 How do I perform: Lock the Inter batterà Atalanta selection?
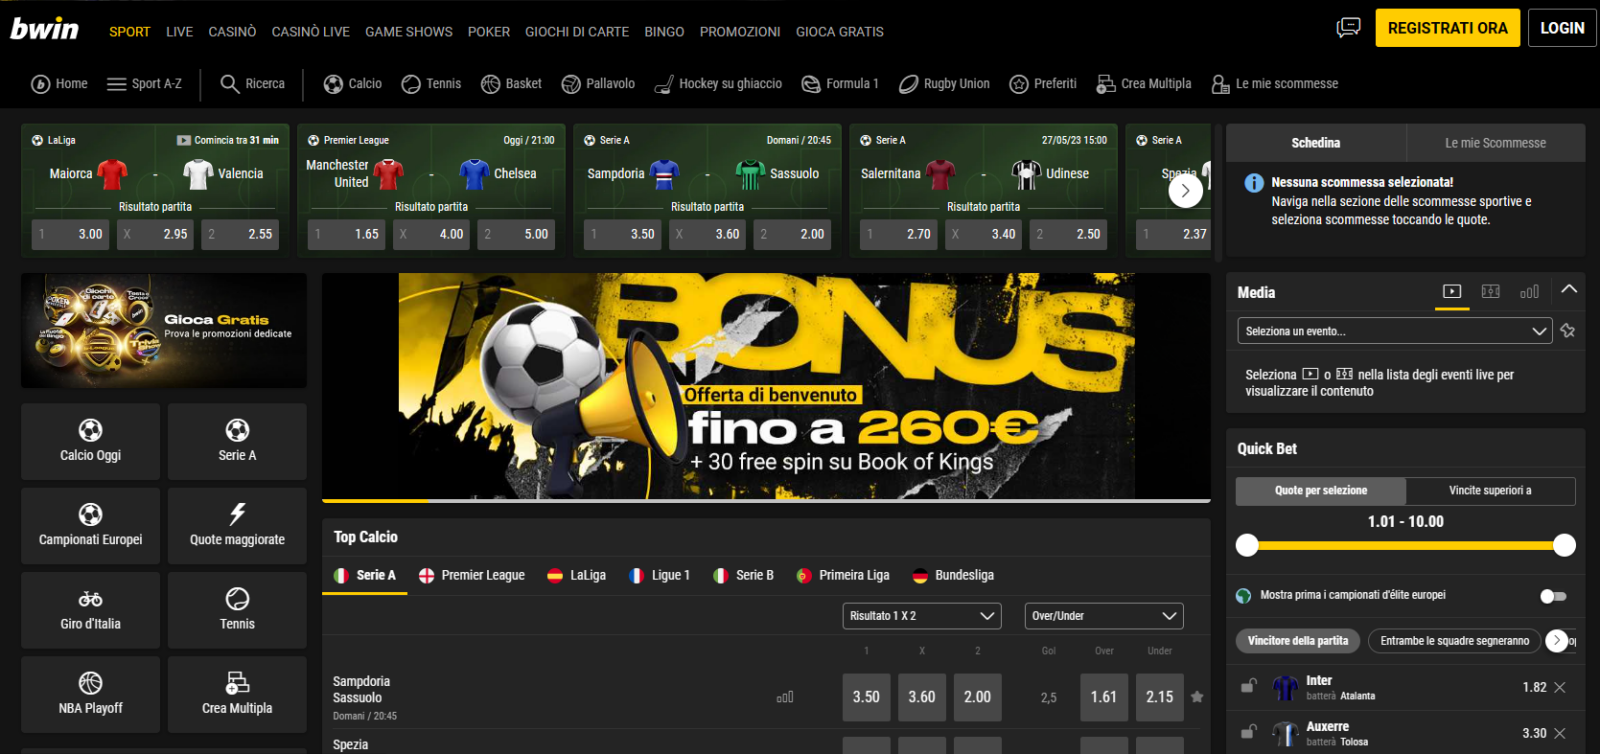point(1249,686)
